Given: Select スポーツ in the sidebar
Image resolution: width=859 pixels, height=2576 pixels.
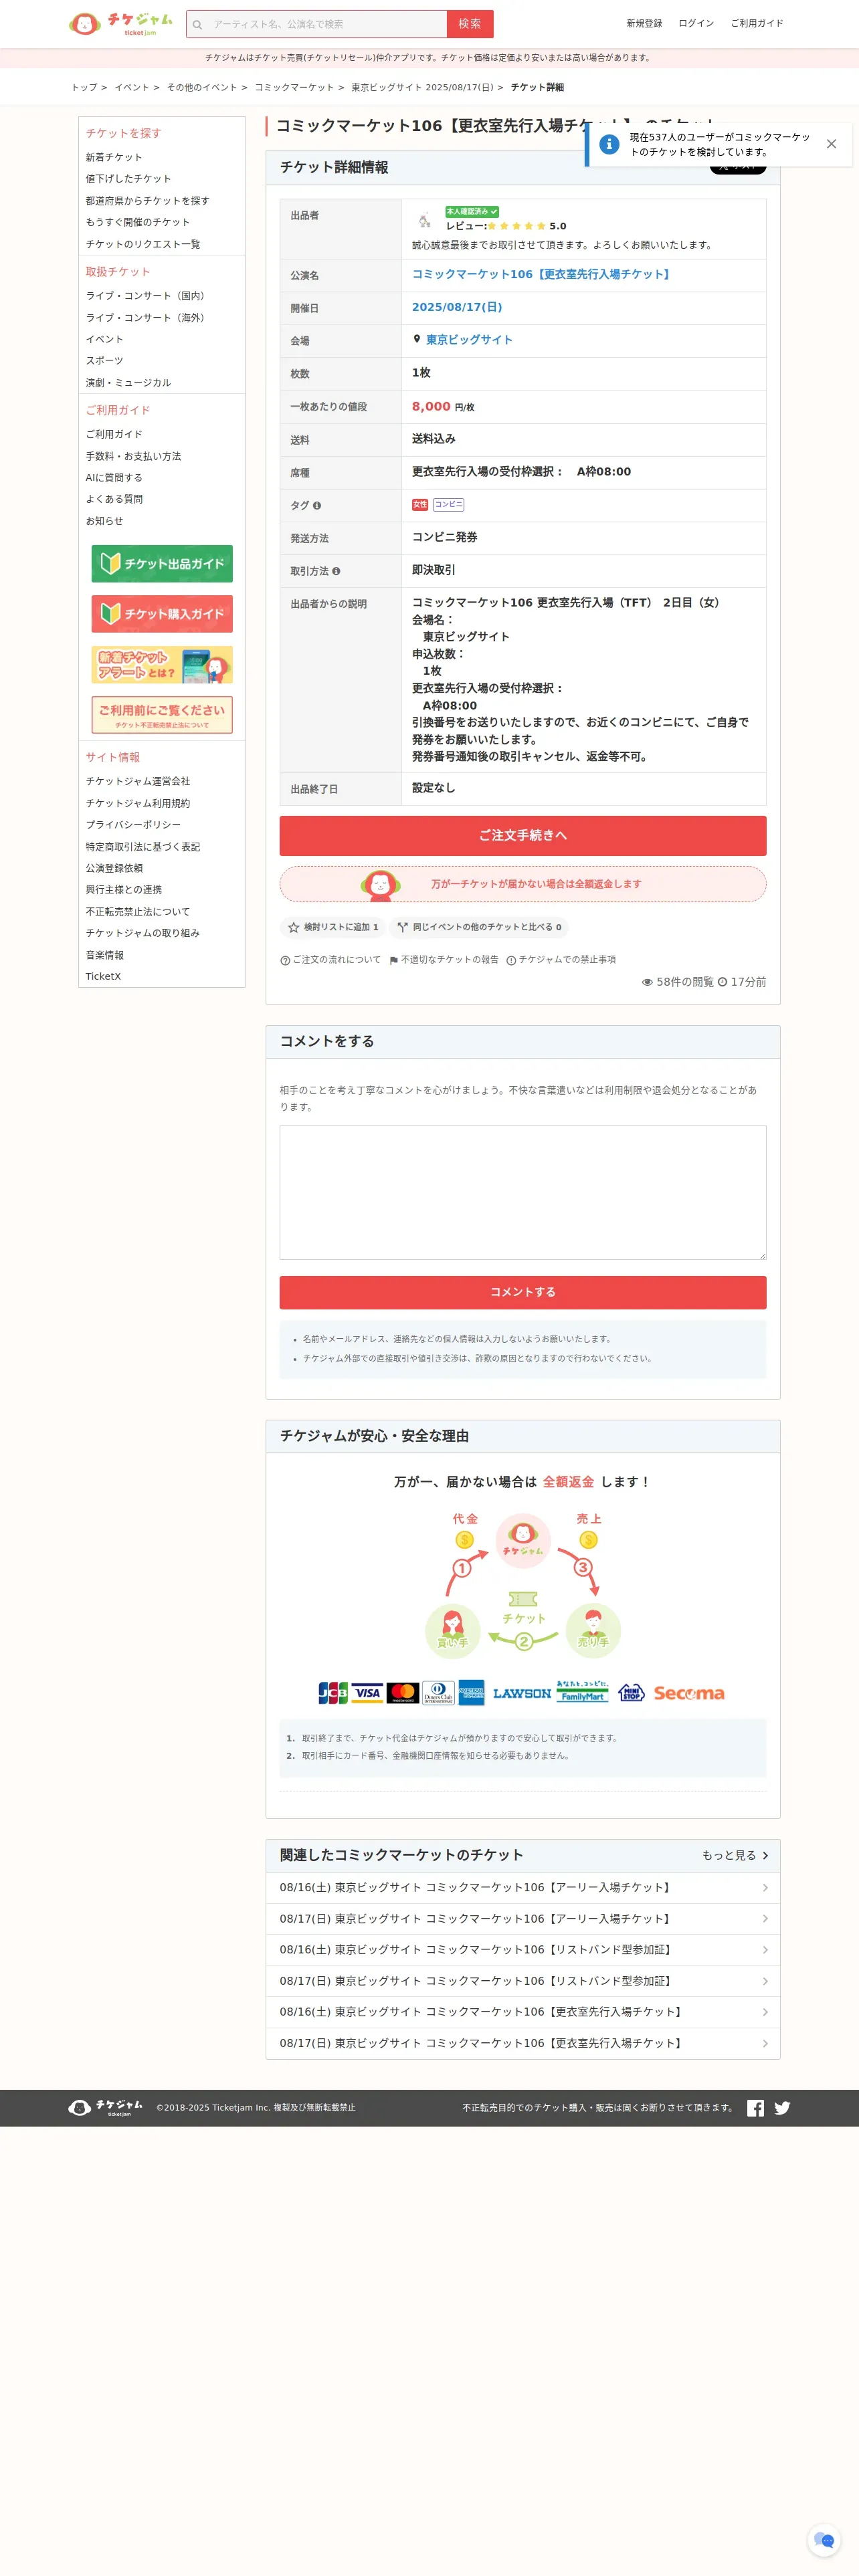Looking at the screenshot, I should tap(104, 361).
